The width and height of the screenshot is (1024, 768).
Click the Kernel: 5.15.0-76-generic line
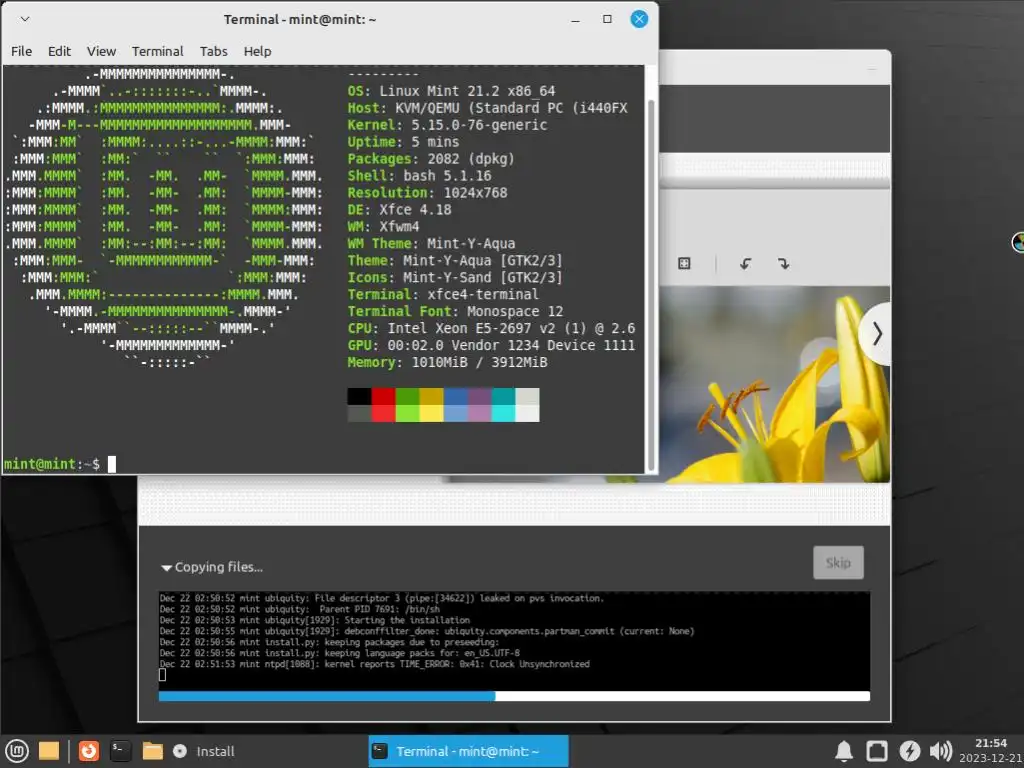[x=447, y=125]
